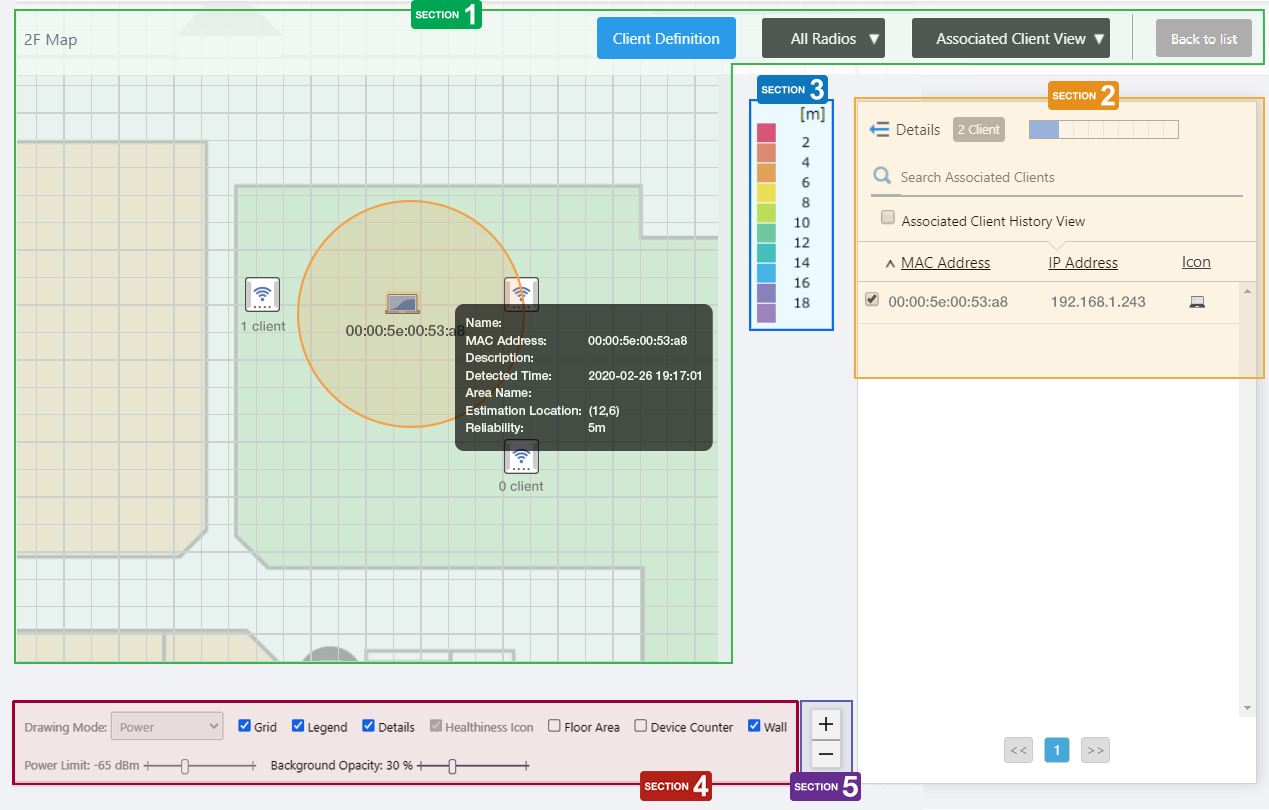Viewport: 1269px width, 810px height.
Task: Enable Associated Client History View checkbox
Action: click(888, 218)
